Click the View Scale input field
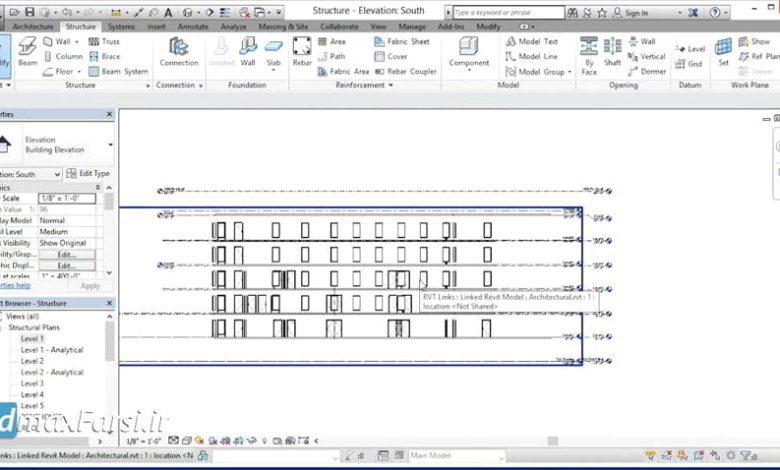The image size is (780, 470). [x=67, y=198]
